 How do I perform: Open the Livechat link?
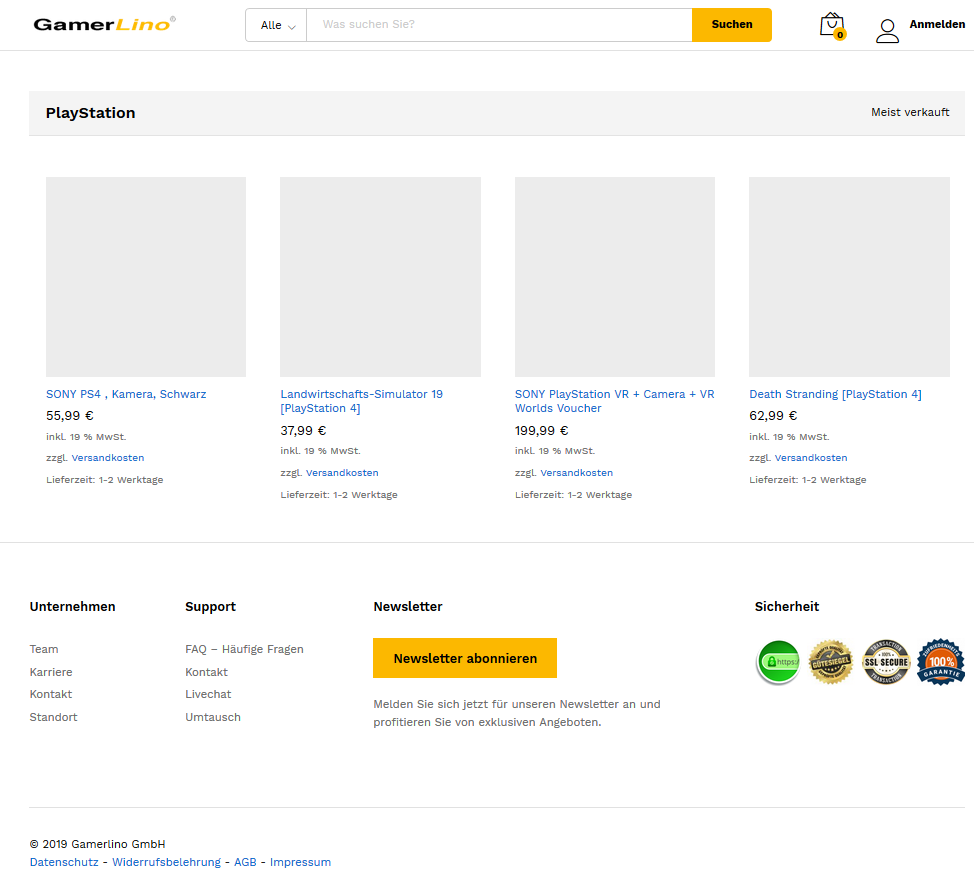(208, 694)
